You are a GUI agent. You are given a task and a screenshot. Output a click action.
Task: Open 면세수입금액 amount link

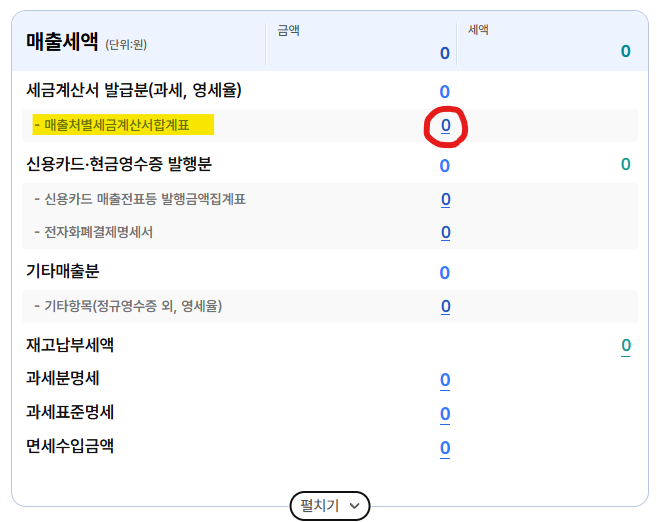click(445, 448)
